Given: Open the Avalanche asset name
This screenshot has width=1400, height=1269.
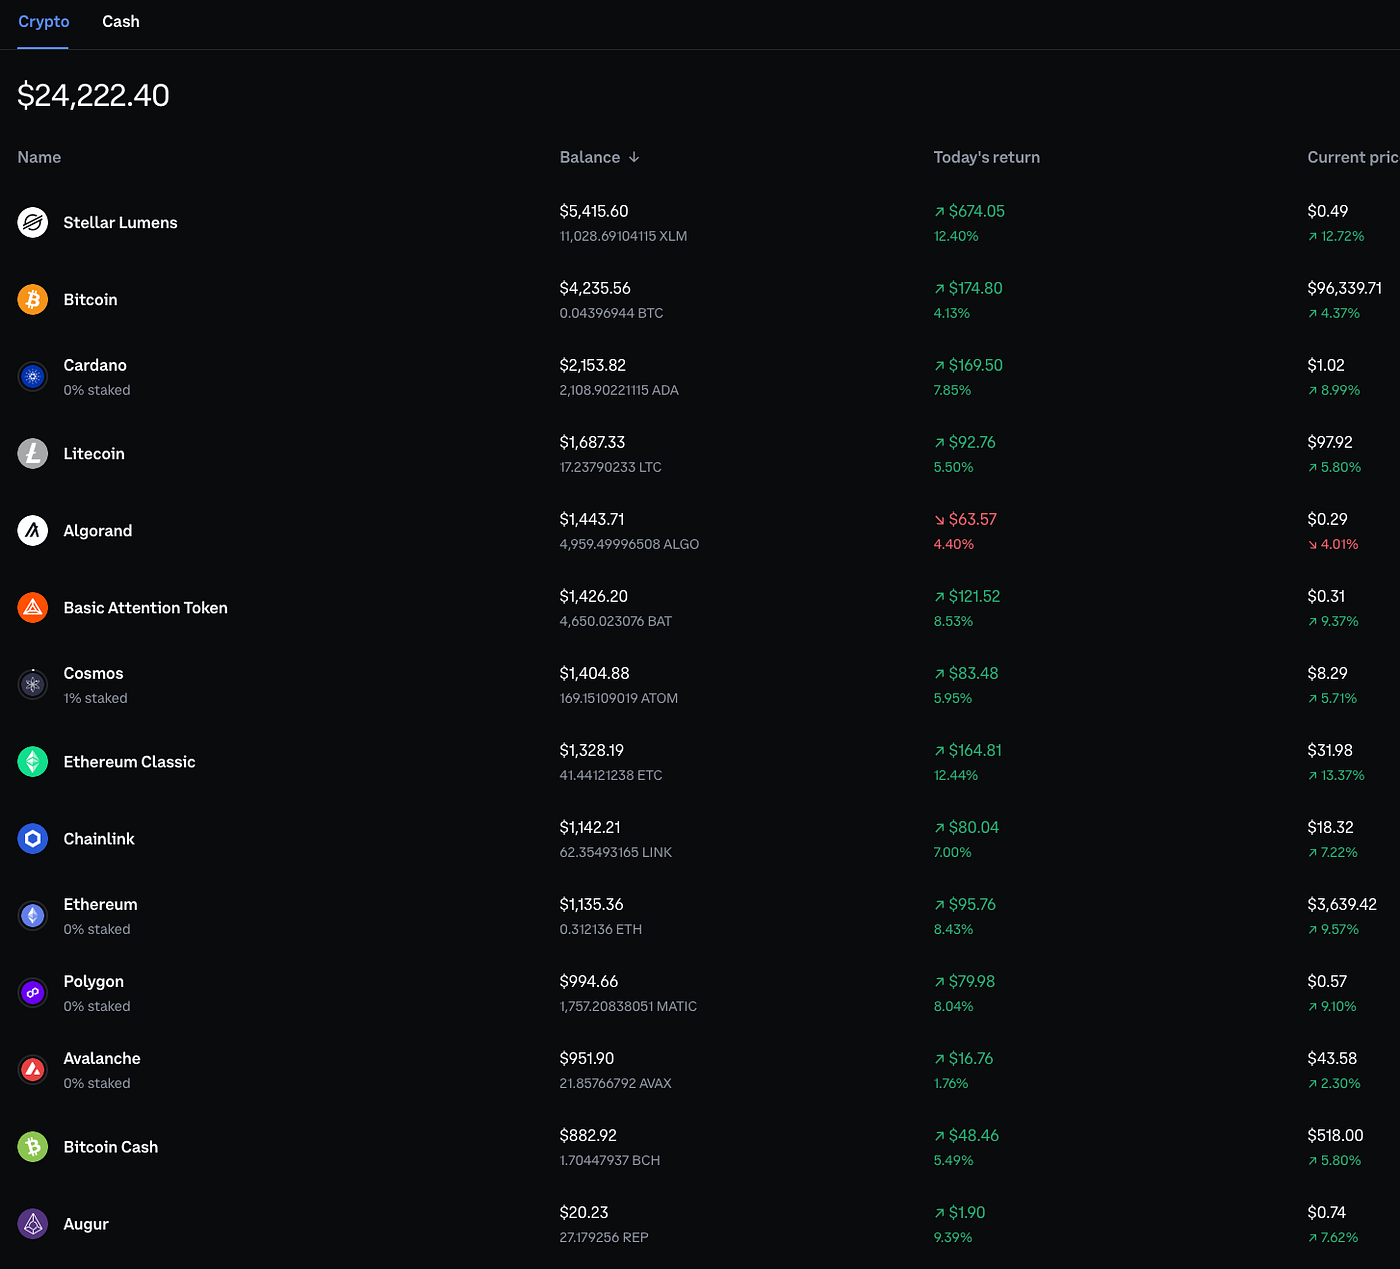Looking at the screenshot, I should click(x=102, y=1058).
